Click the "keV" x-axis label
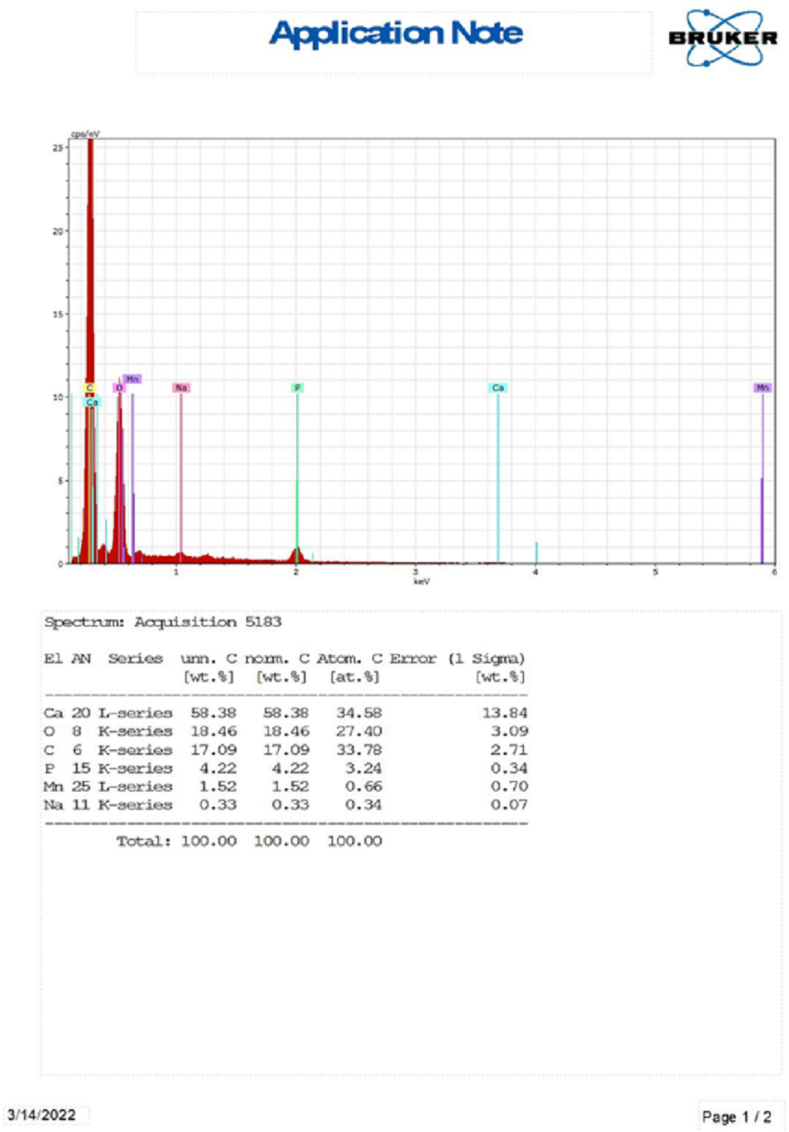 pos(421,581)
